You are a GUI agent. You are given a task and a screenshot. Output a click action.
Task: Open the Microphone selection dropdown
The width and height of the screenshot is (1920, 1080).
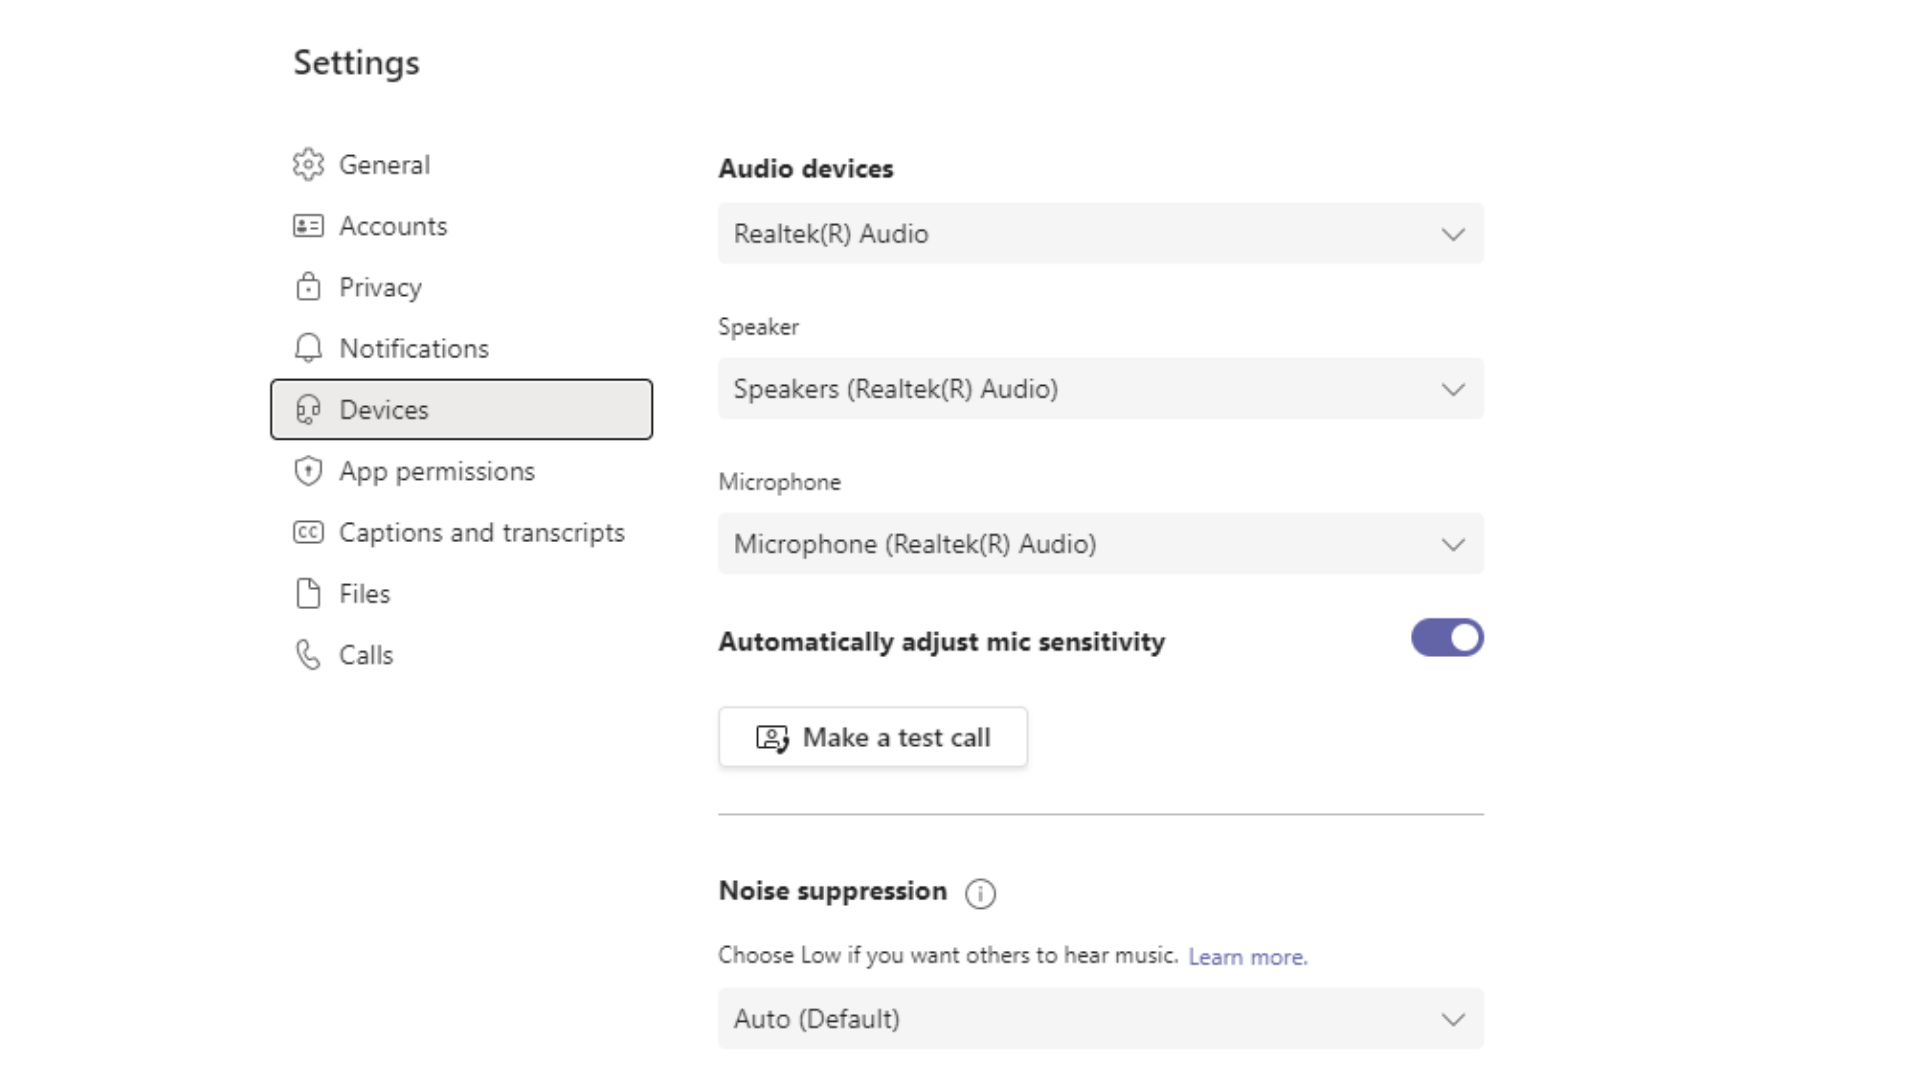point(1100,544)
